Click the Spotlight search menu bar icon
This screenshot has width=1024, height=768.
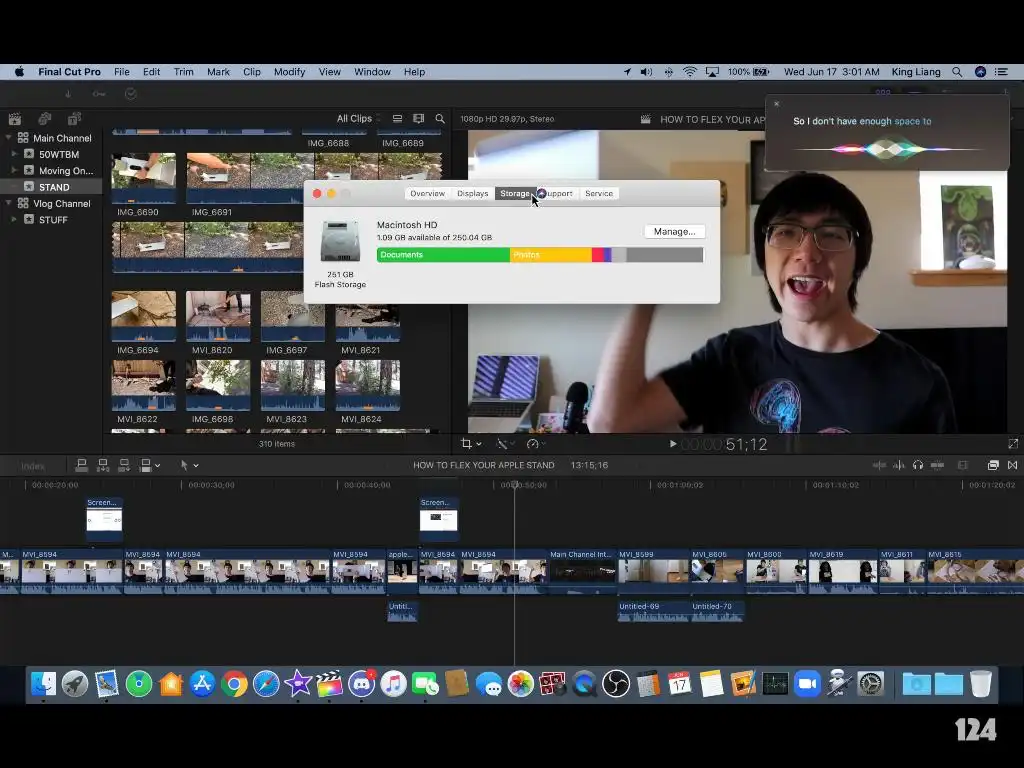click(x=957, y=72)
